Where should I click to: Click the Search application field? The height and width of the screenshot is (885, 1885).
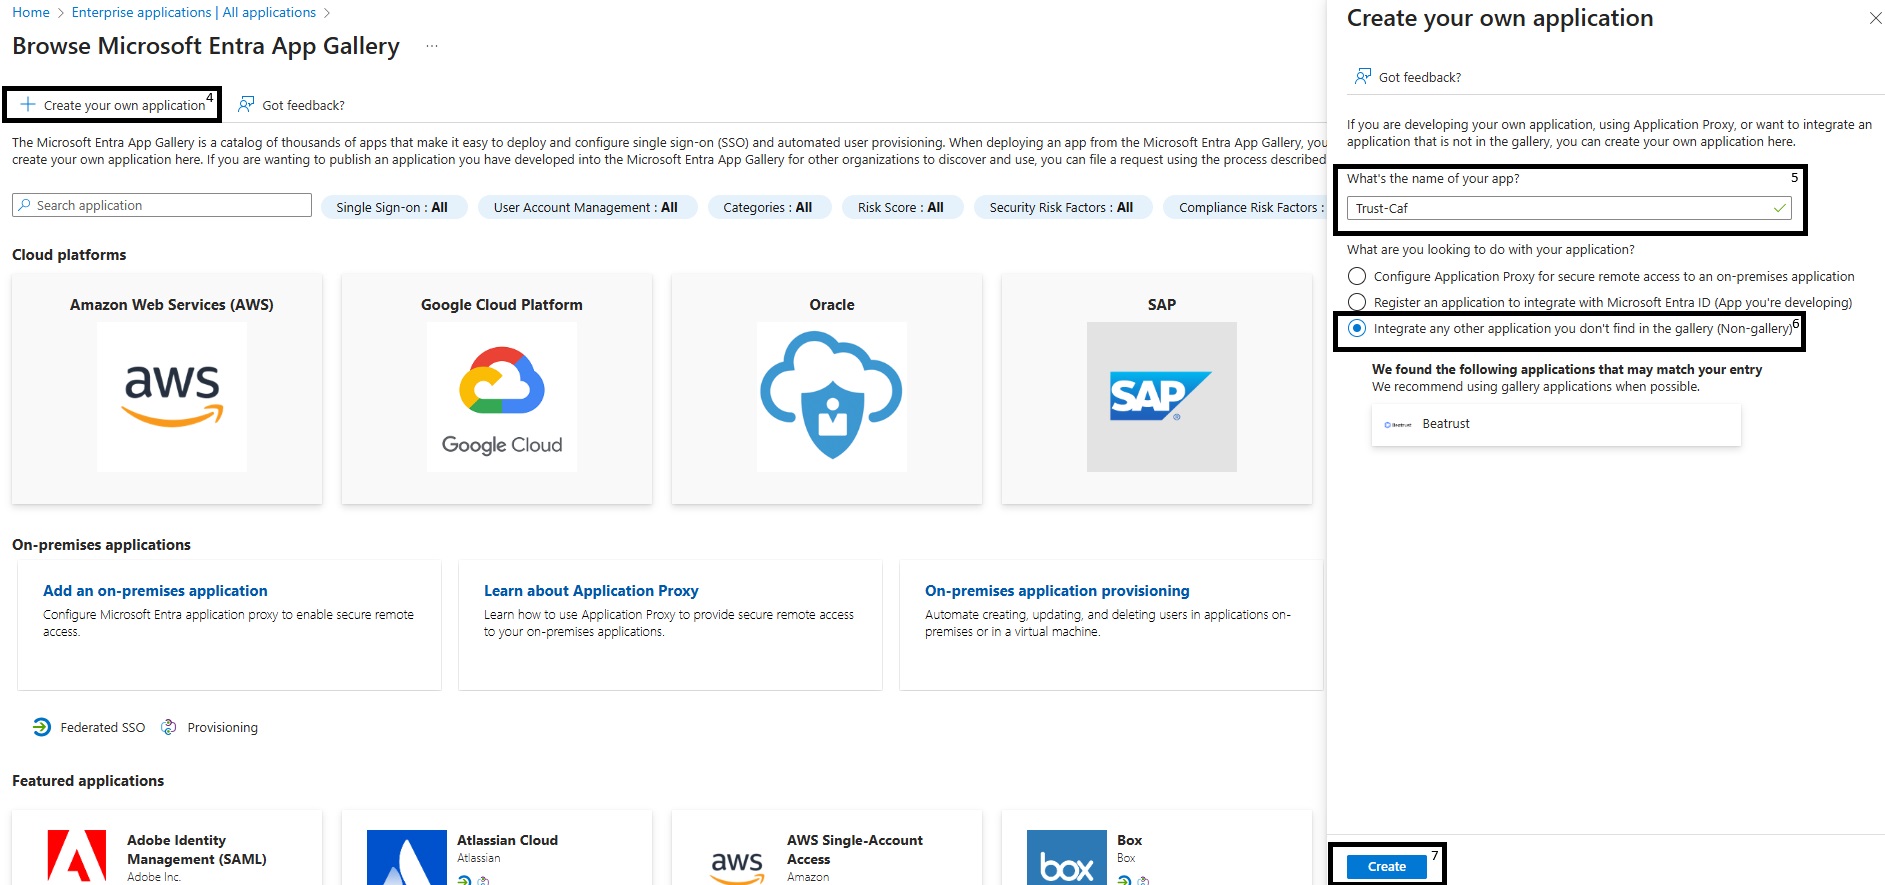pos(162,205)
